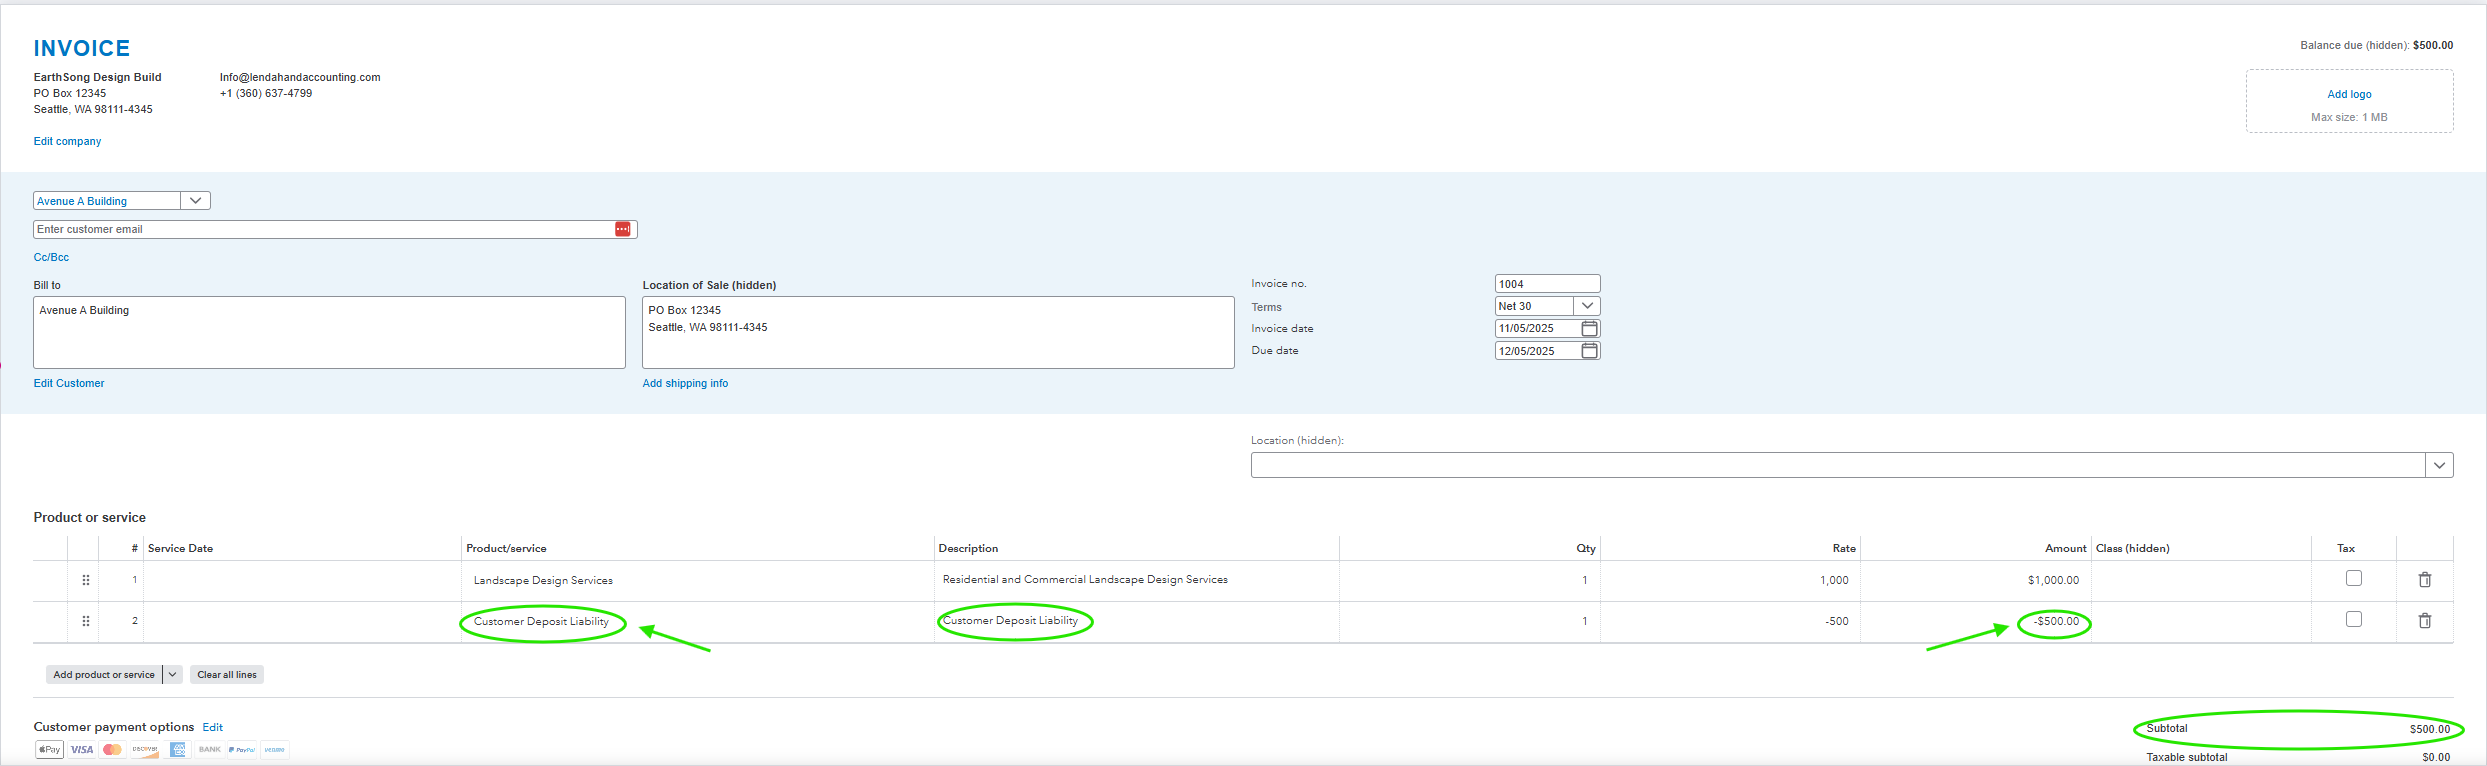Screen dimensions: 2487x766
Task: Open the invoice date calendar picker
Action: click(1589, 328)
